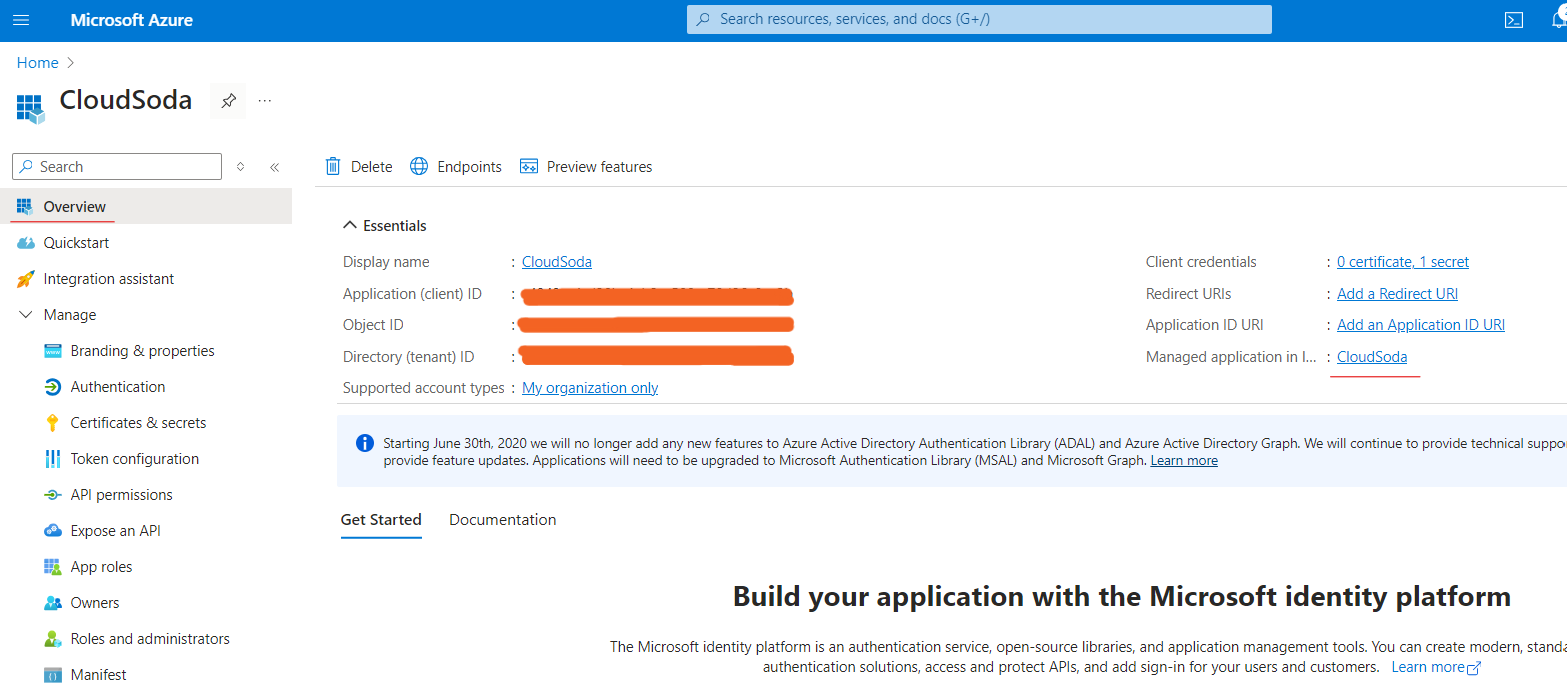Open Certificates & secrets page
The width and height of the screenshot is (1567, 700).
[x=139, y=423]
